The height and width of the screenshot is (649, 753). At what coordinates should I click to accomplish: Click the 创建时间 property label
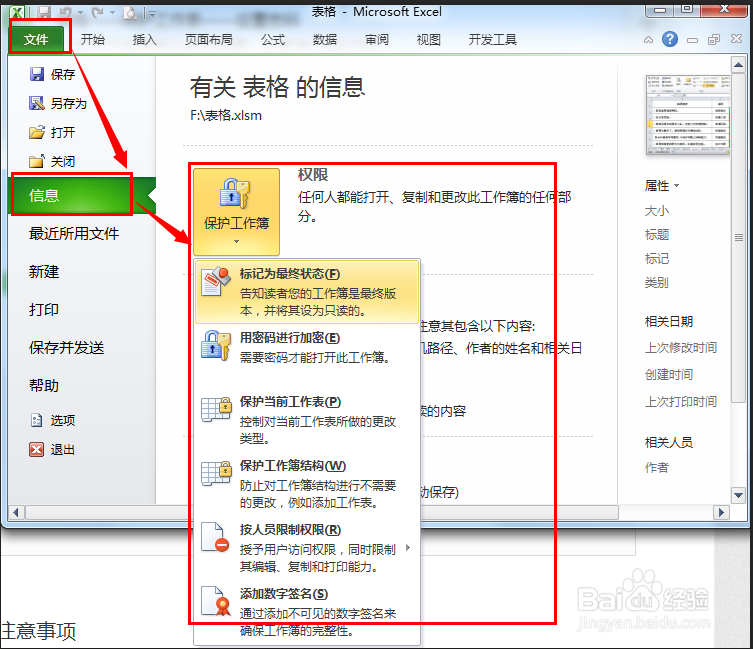669,374
